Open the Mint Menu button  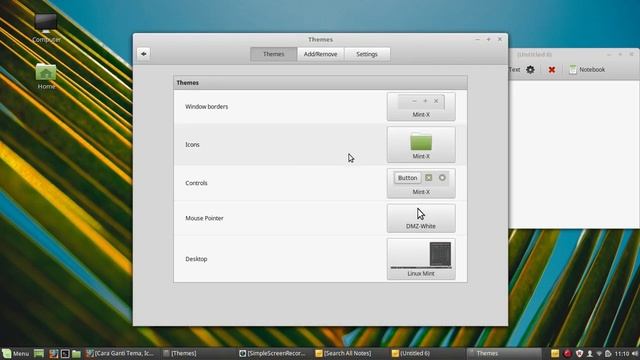click(x=16, y=353)
